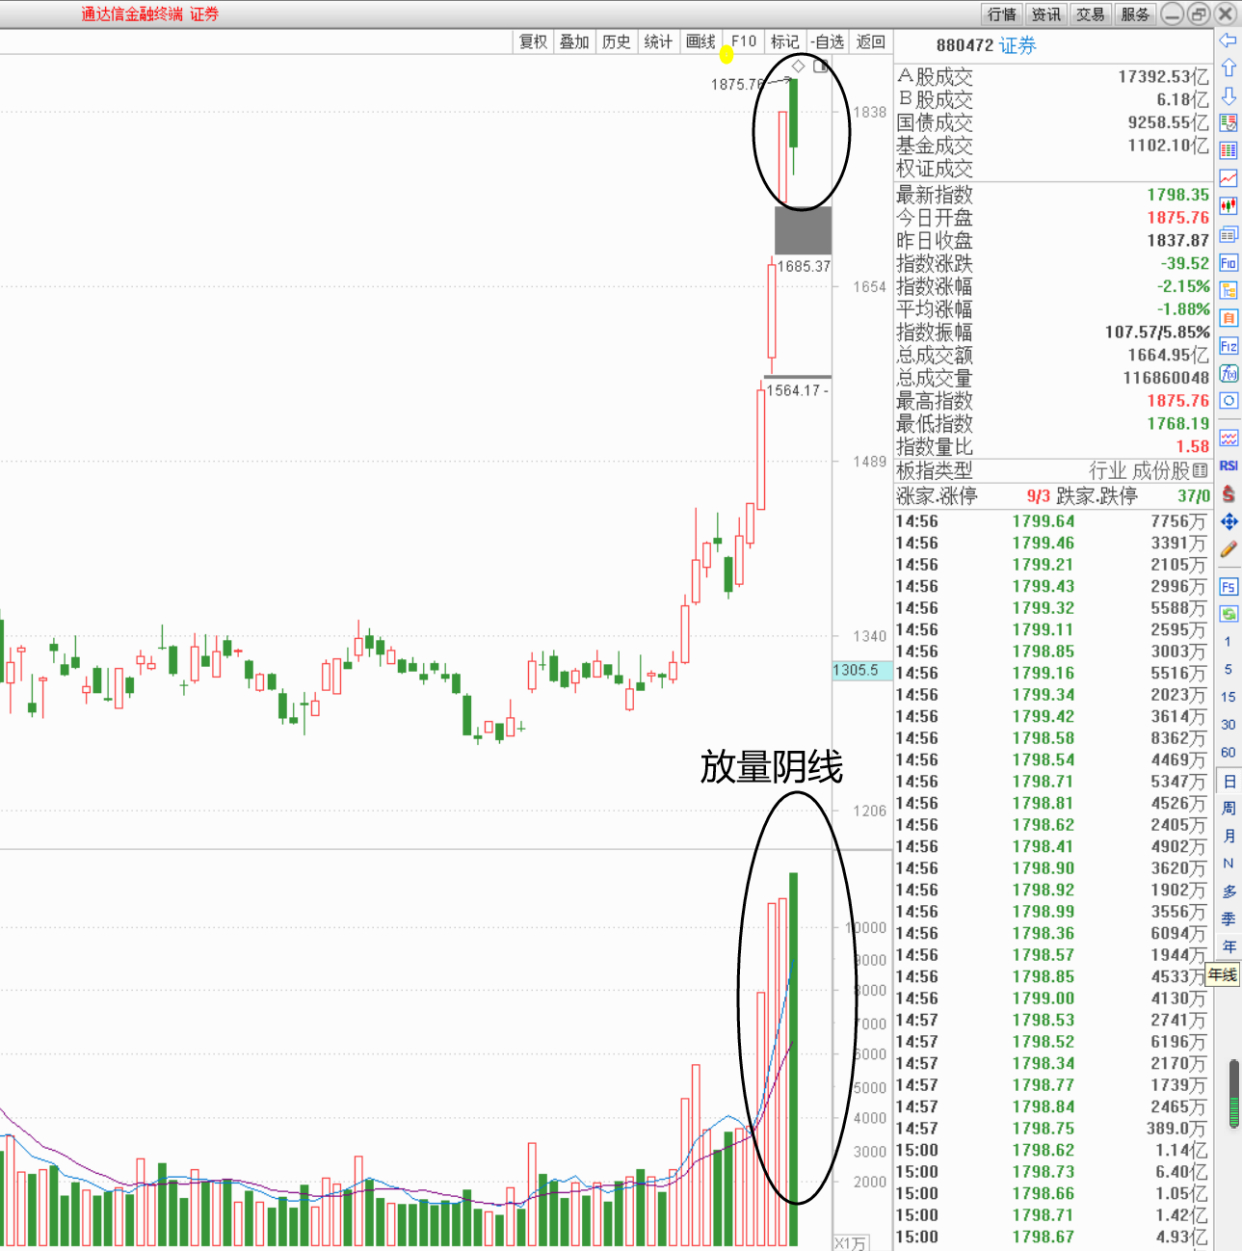Viewport: 1242px width, 1251px height.
Task: Open the 资讯 menu
Action: 1046,14
